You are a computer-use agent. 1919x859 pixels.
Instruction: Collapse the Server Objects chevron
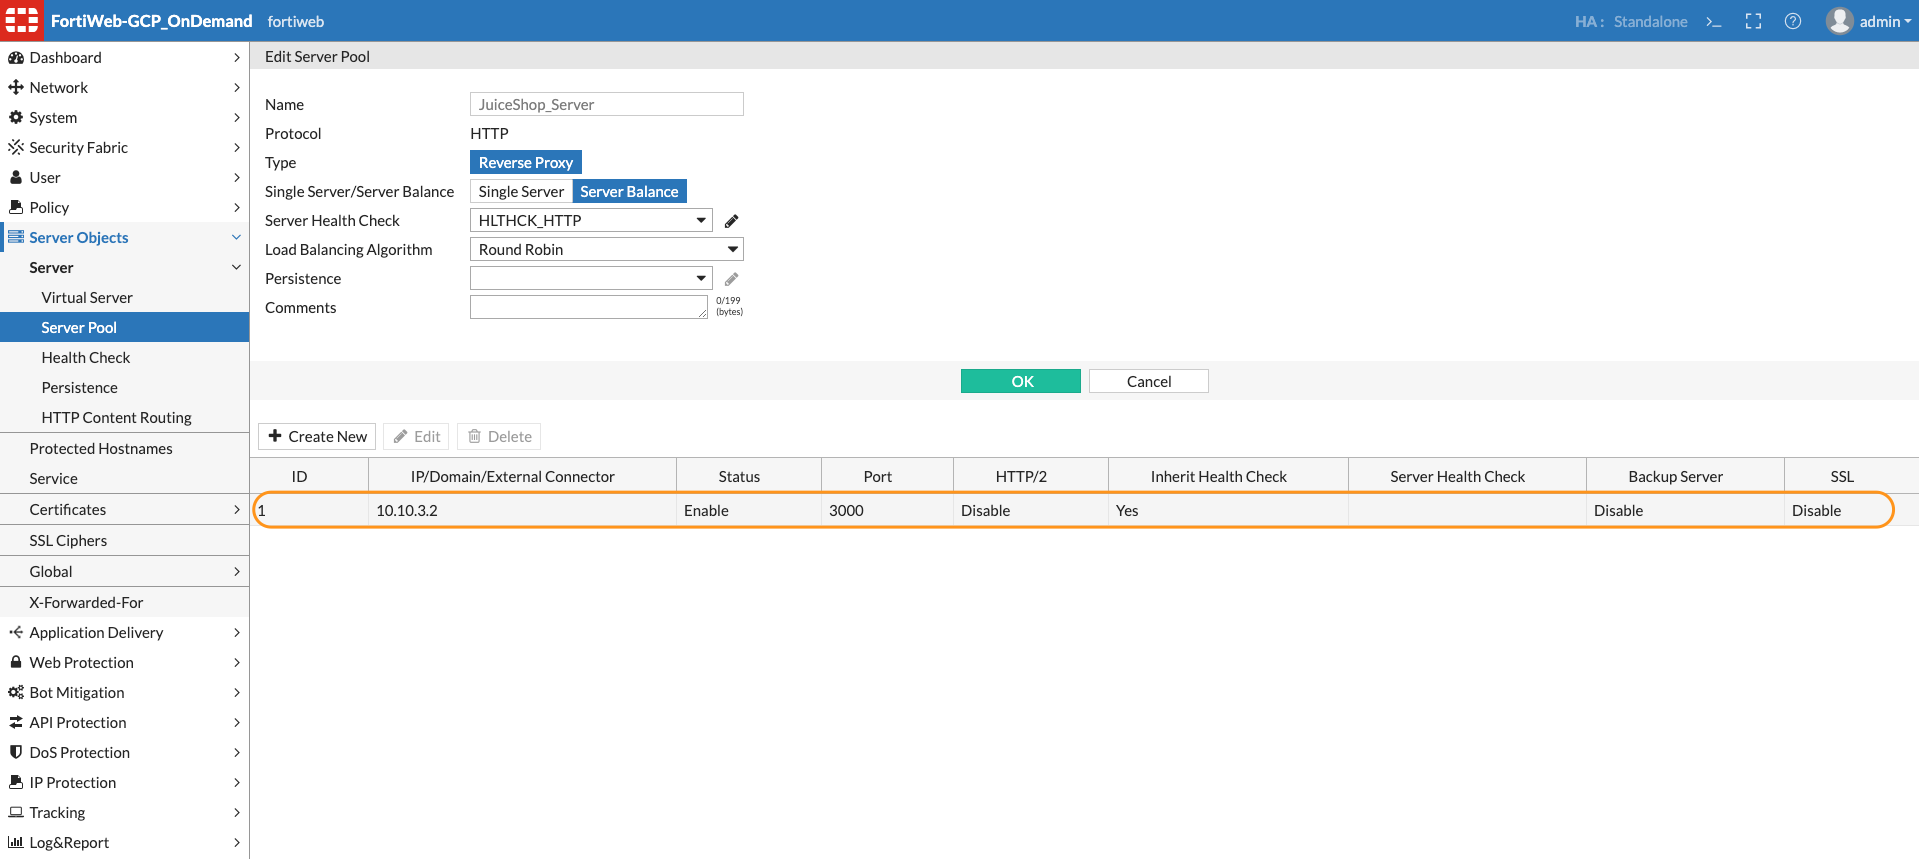pos(237,238)
